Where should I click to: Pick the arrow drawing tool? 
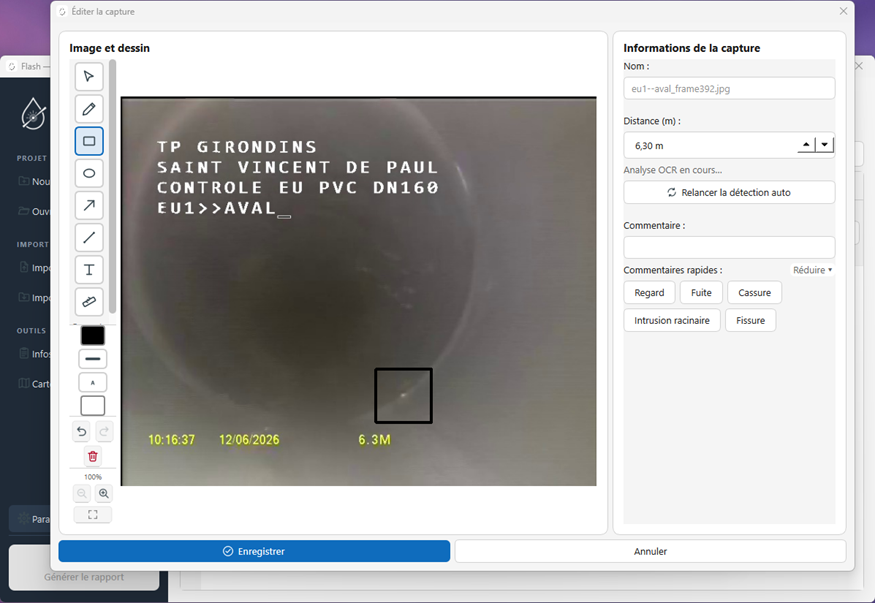[x=89, y=205]
